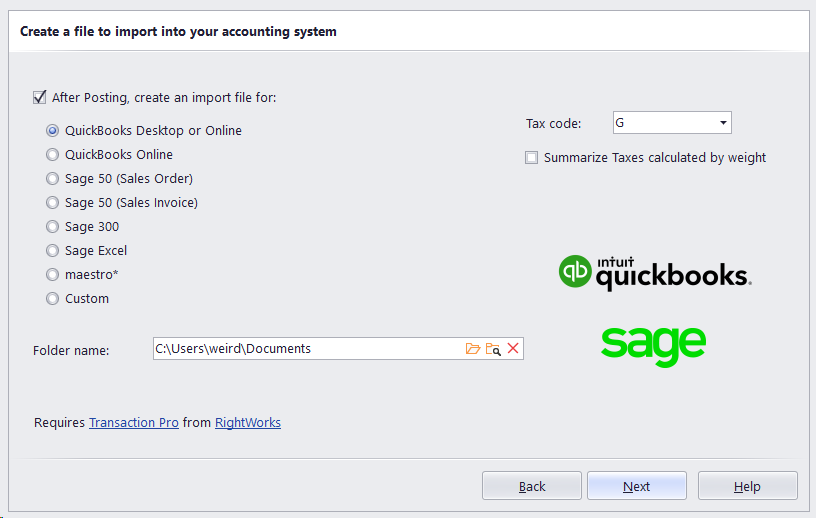Screen dimensions: 816x518
Task: Select QuickBooks Desktop or Online option
Action: coord(53,131)
